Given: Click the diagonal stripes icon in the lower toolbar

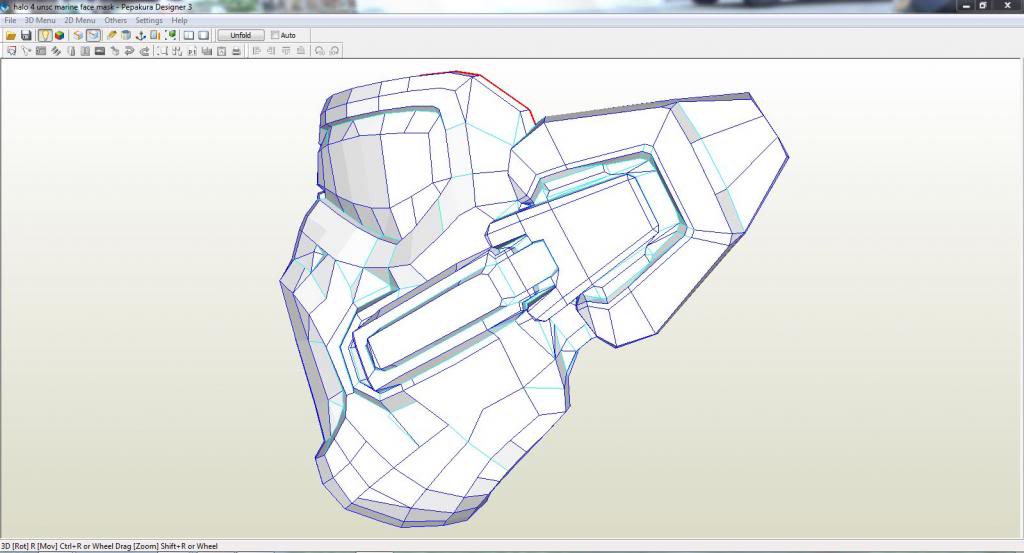Looking at the screenshot, I should (x=56, y=51).
